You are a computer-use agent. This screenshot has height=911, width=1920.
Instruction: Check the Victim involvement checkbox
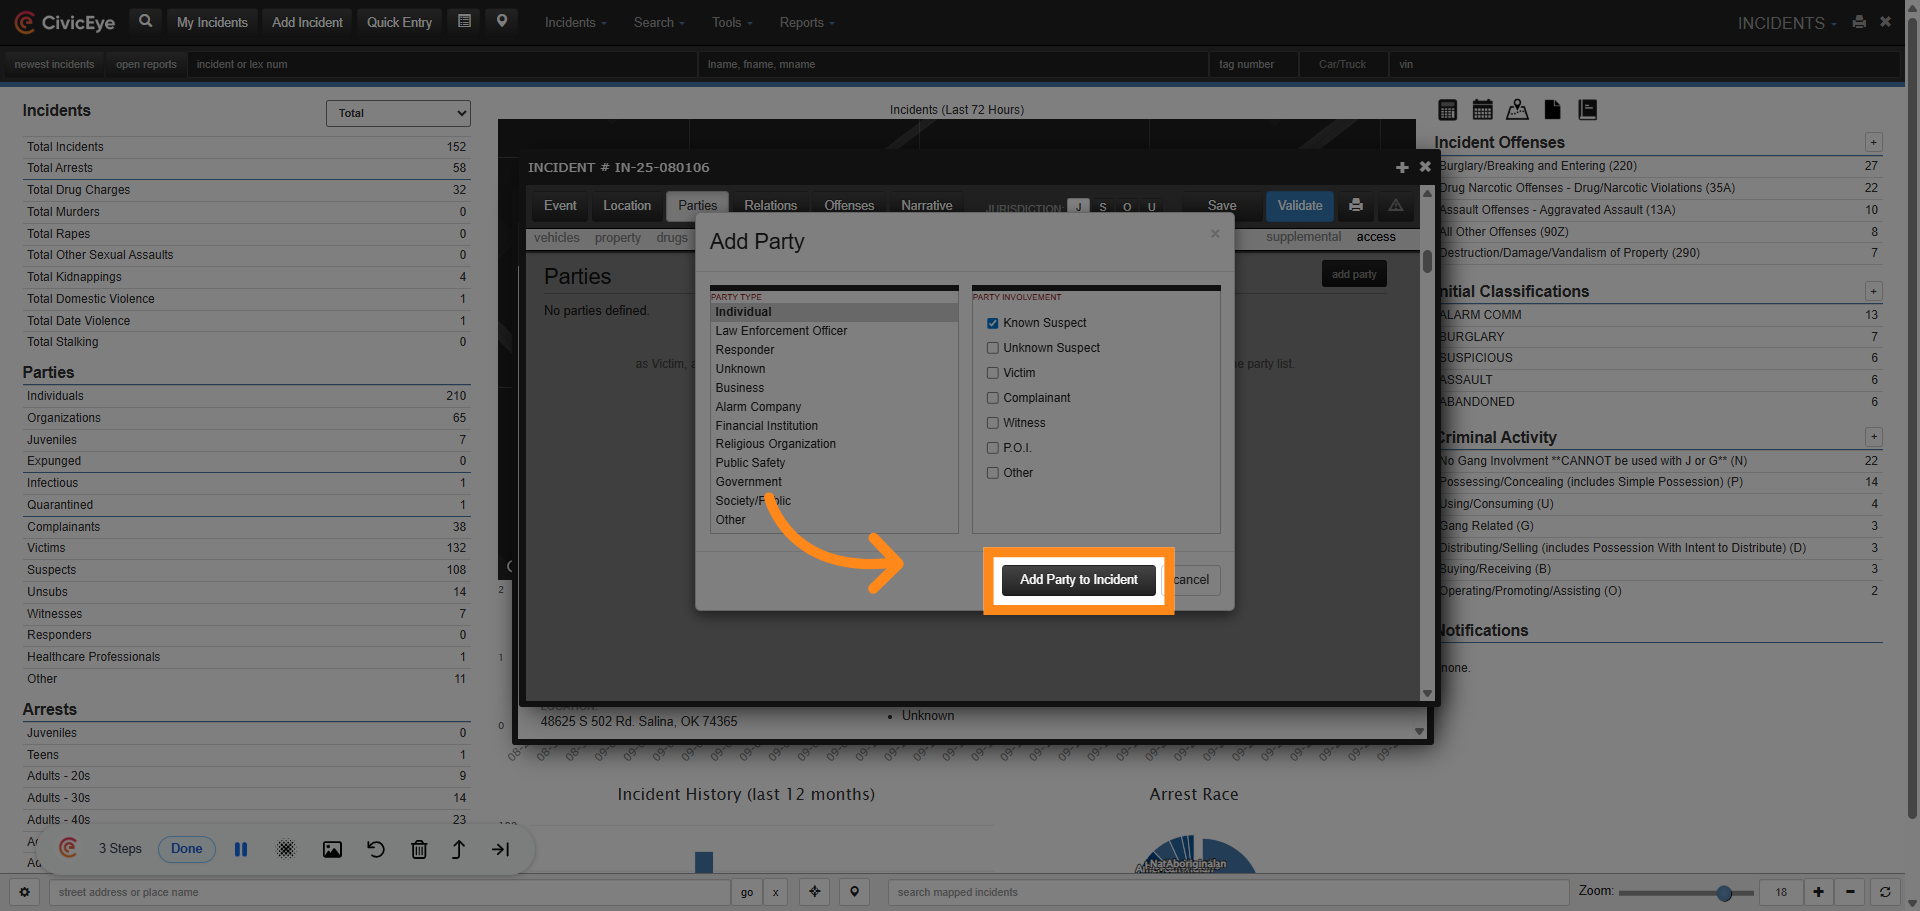pos(993,373)
